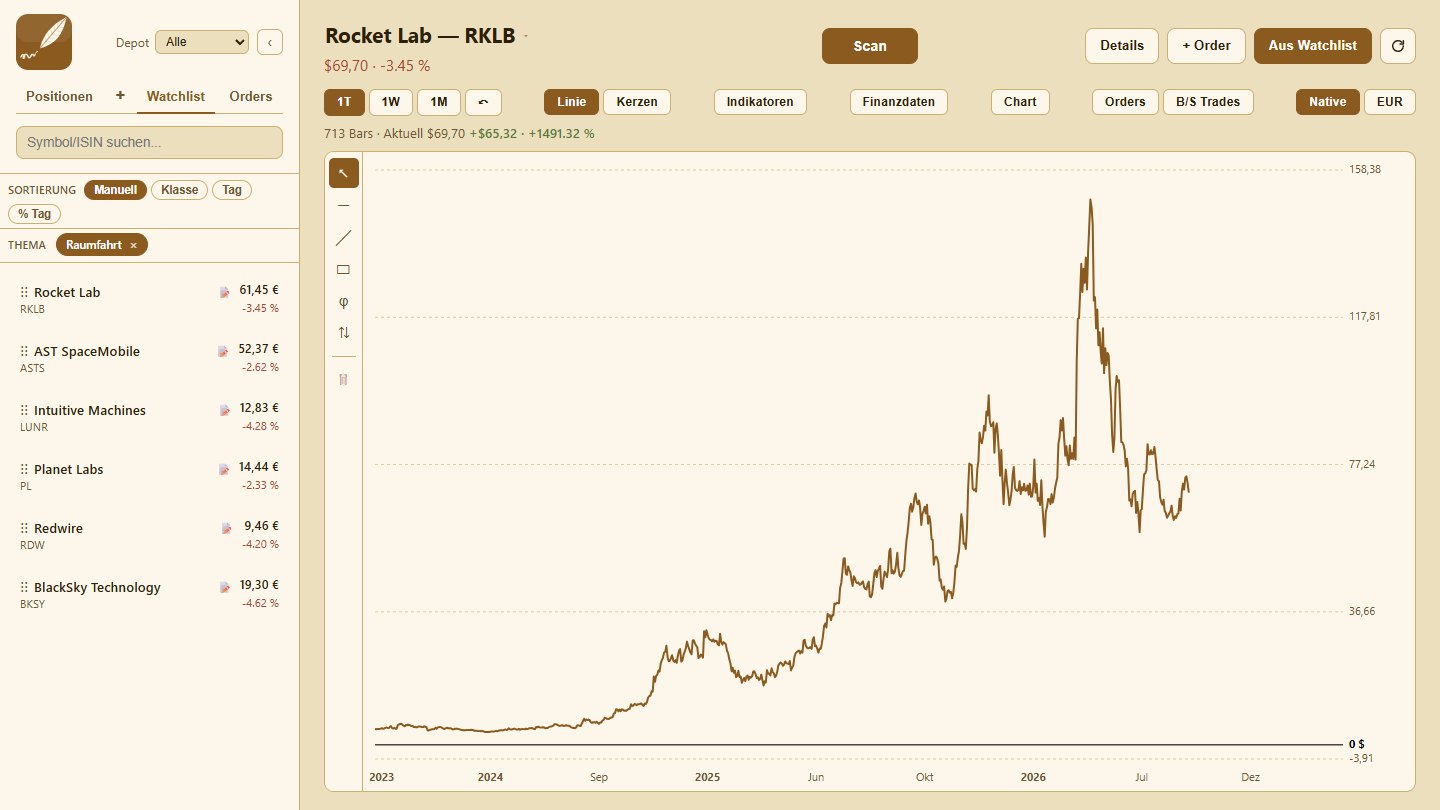1440x810 pixels.
Task: Open the Indikatoren menu
Action: [x=760, y=102]
